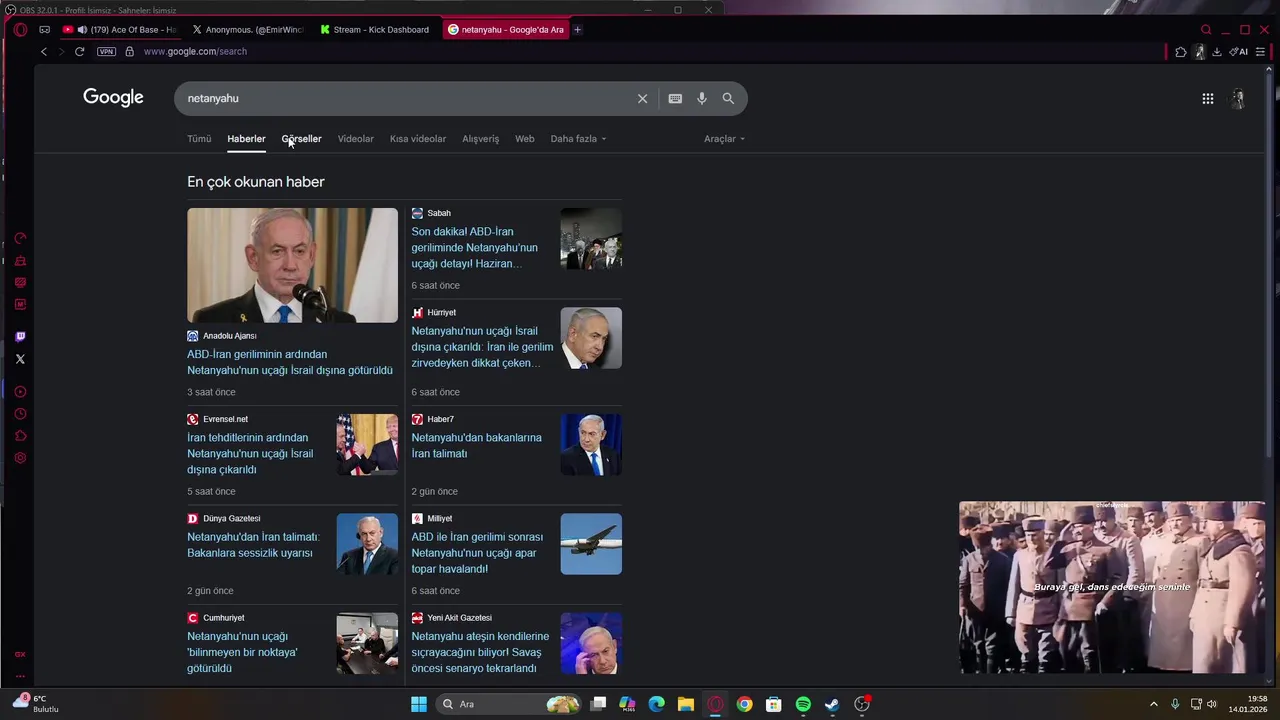Launch Steam from the taskbar
This screenshot has width=1280, height=720.
(832, 704)
